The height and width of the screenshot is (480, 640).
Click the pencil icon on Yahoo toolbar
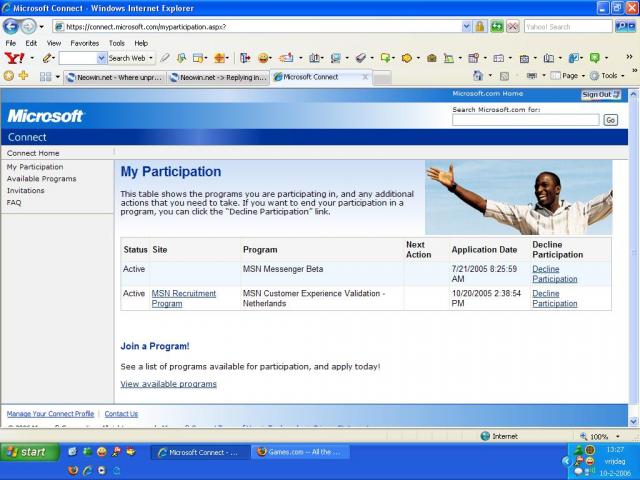47,58
